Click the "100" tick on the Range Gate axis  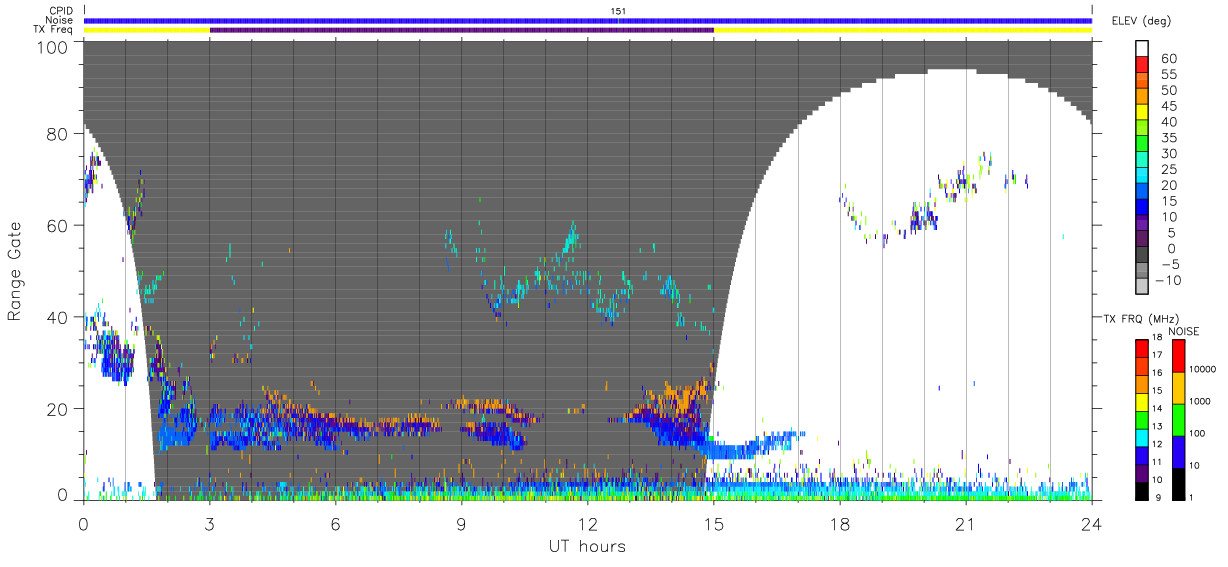52,47
